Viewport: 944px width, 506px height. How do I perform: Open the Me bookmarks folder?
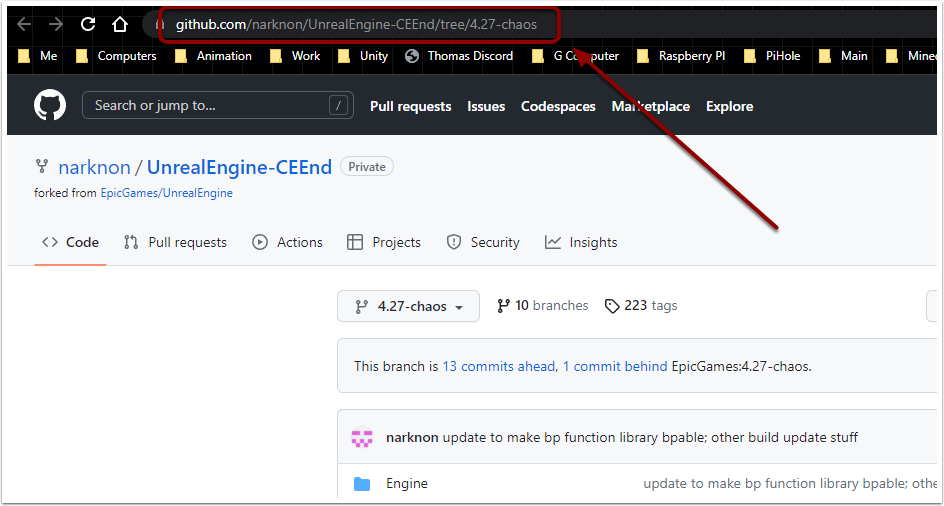pyautogui.click(x=38, y=56)
